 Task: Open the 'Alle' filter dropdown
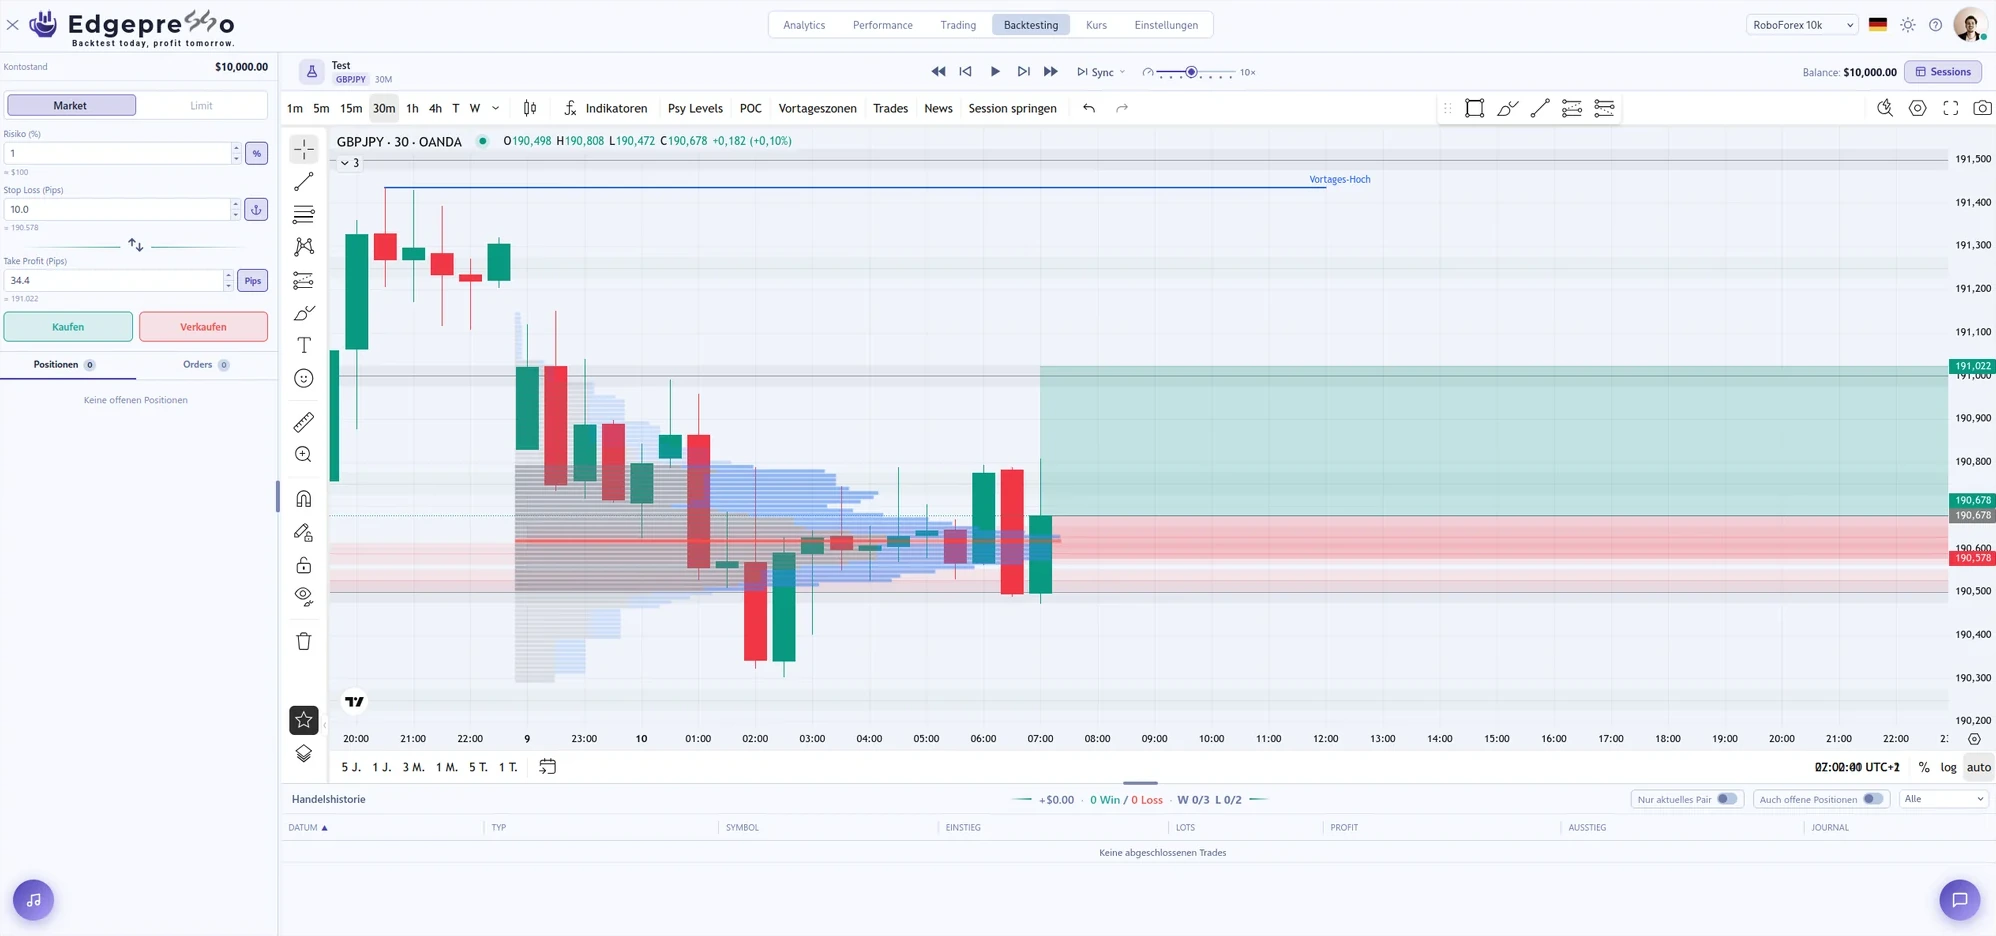1943,799
